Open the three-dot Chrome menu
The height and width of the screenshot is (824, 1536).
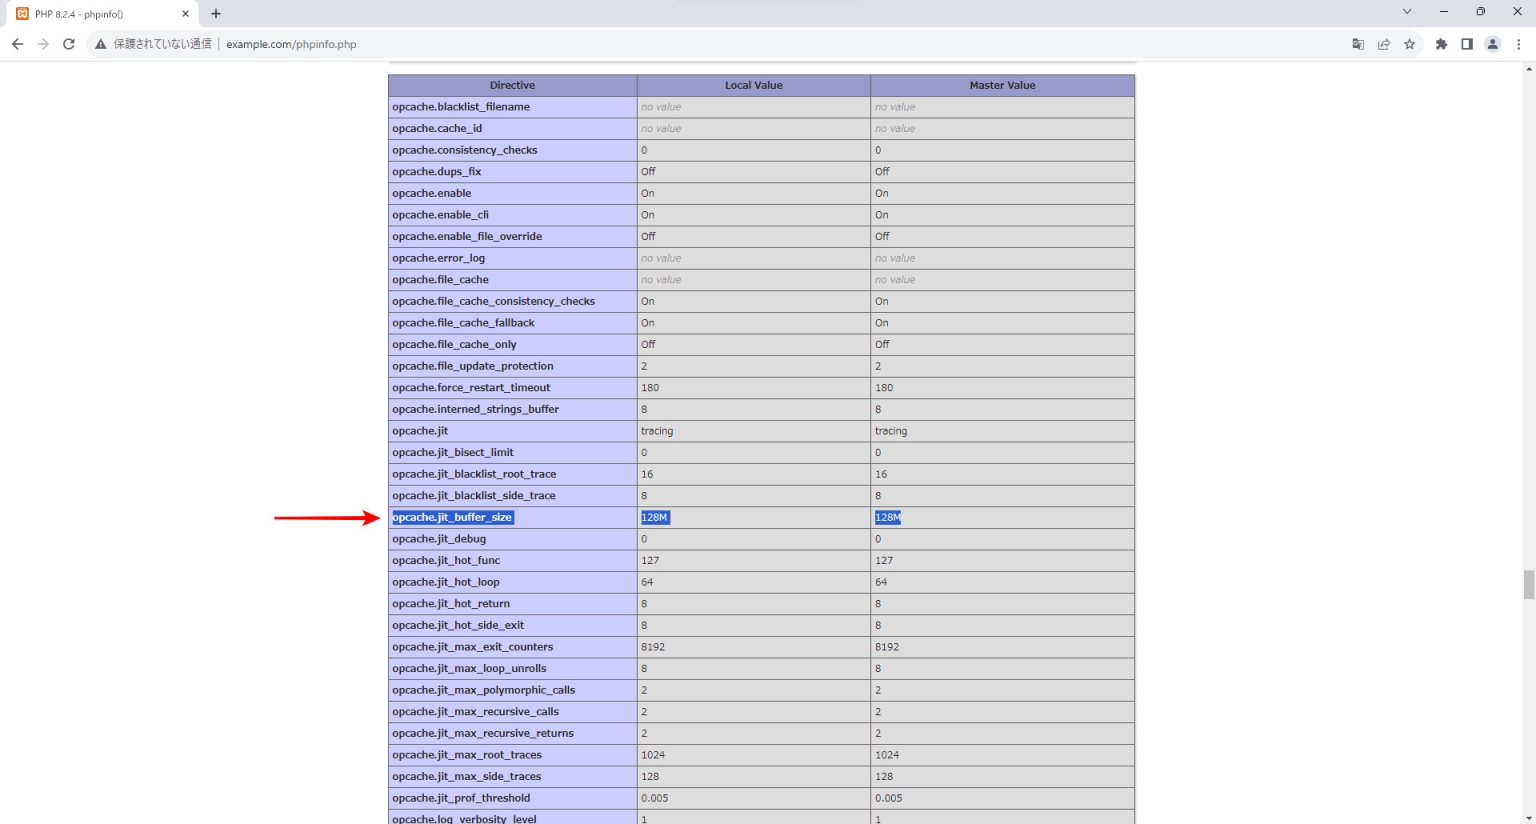click(1518, 44)
